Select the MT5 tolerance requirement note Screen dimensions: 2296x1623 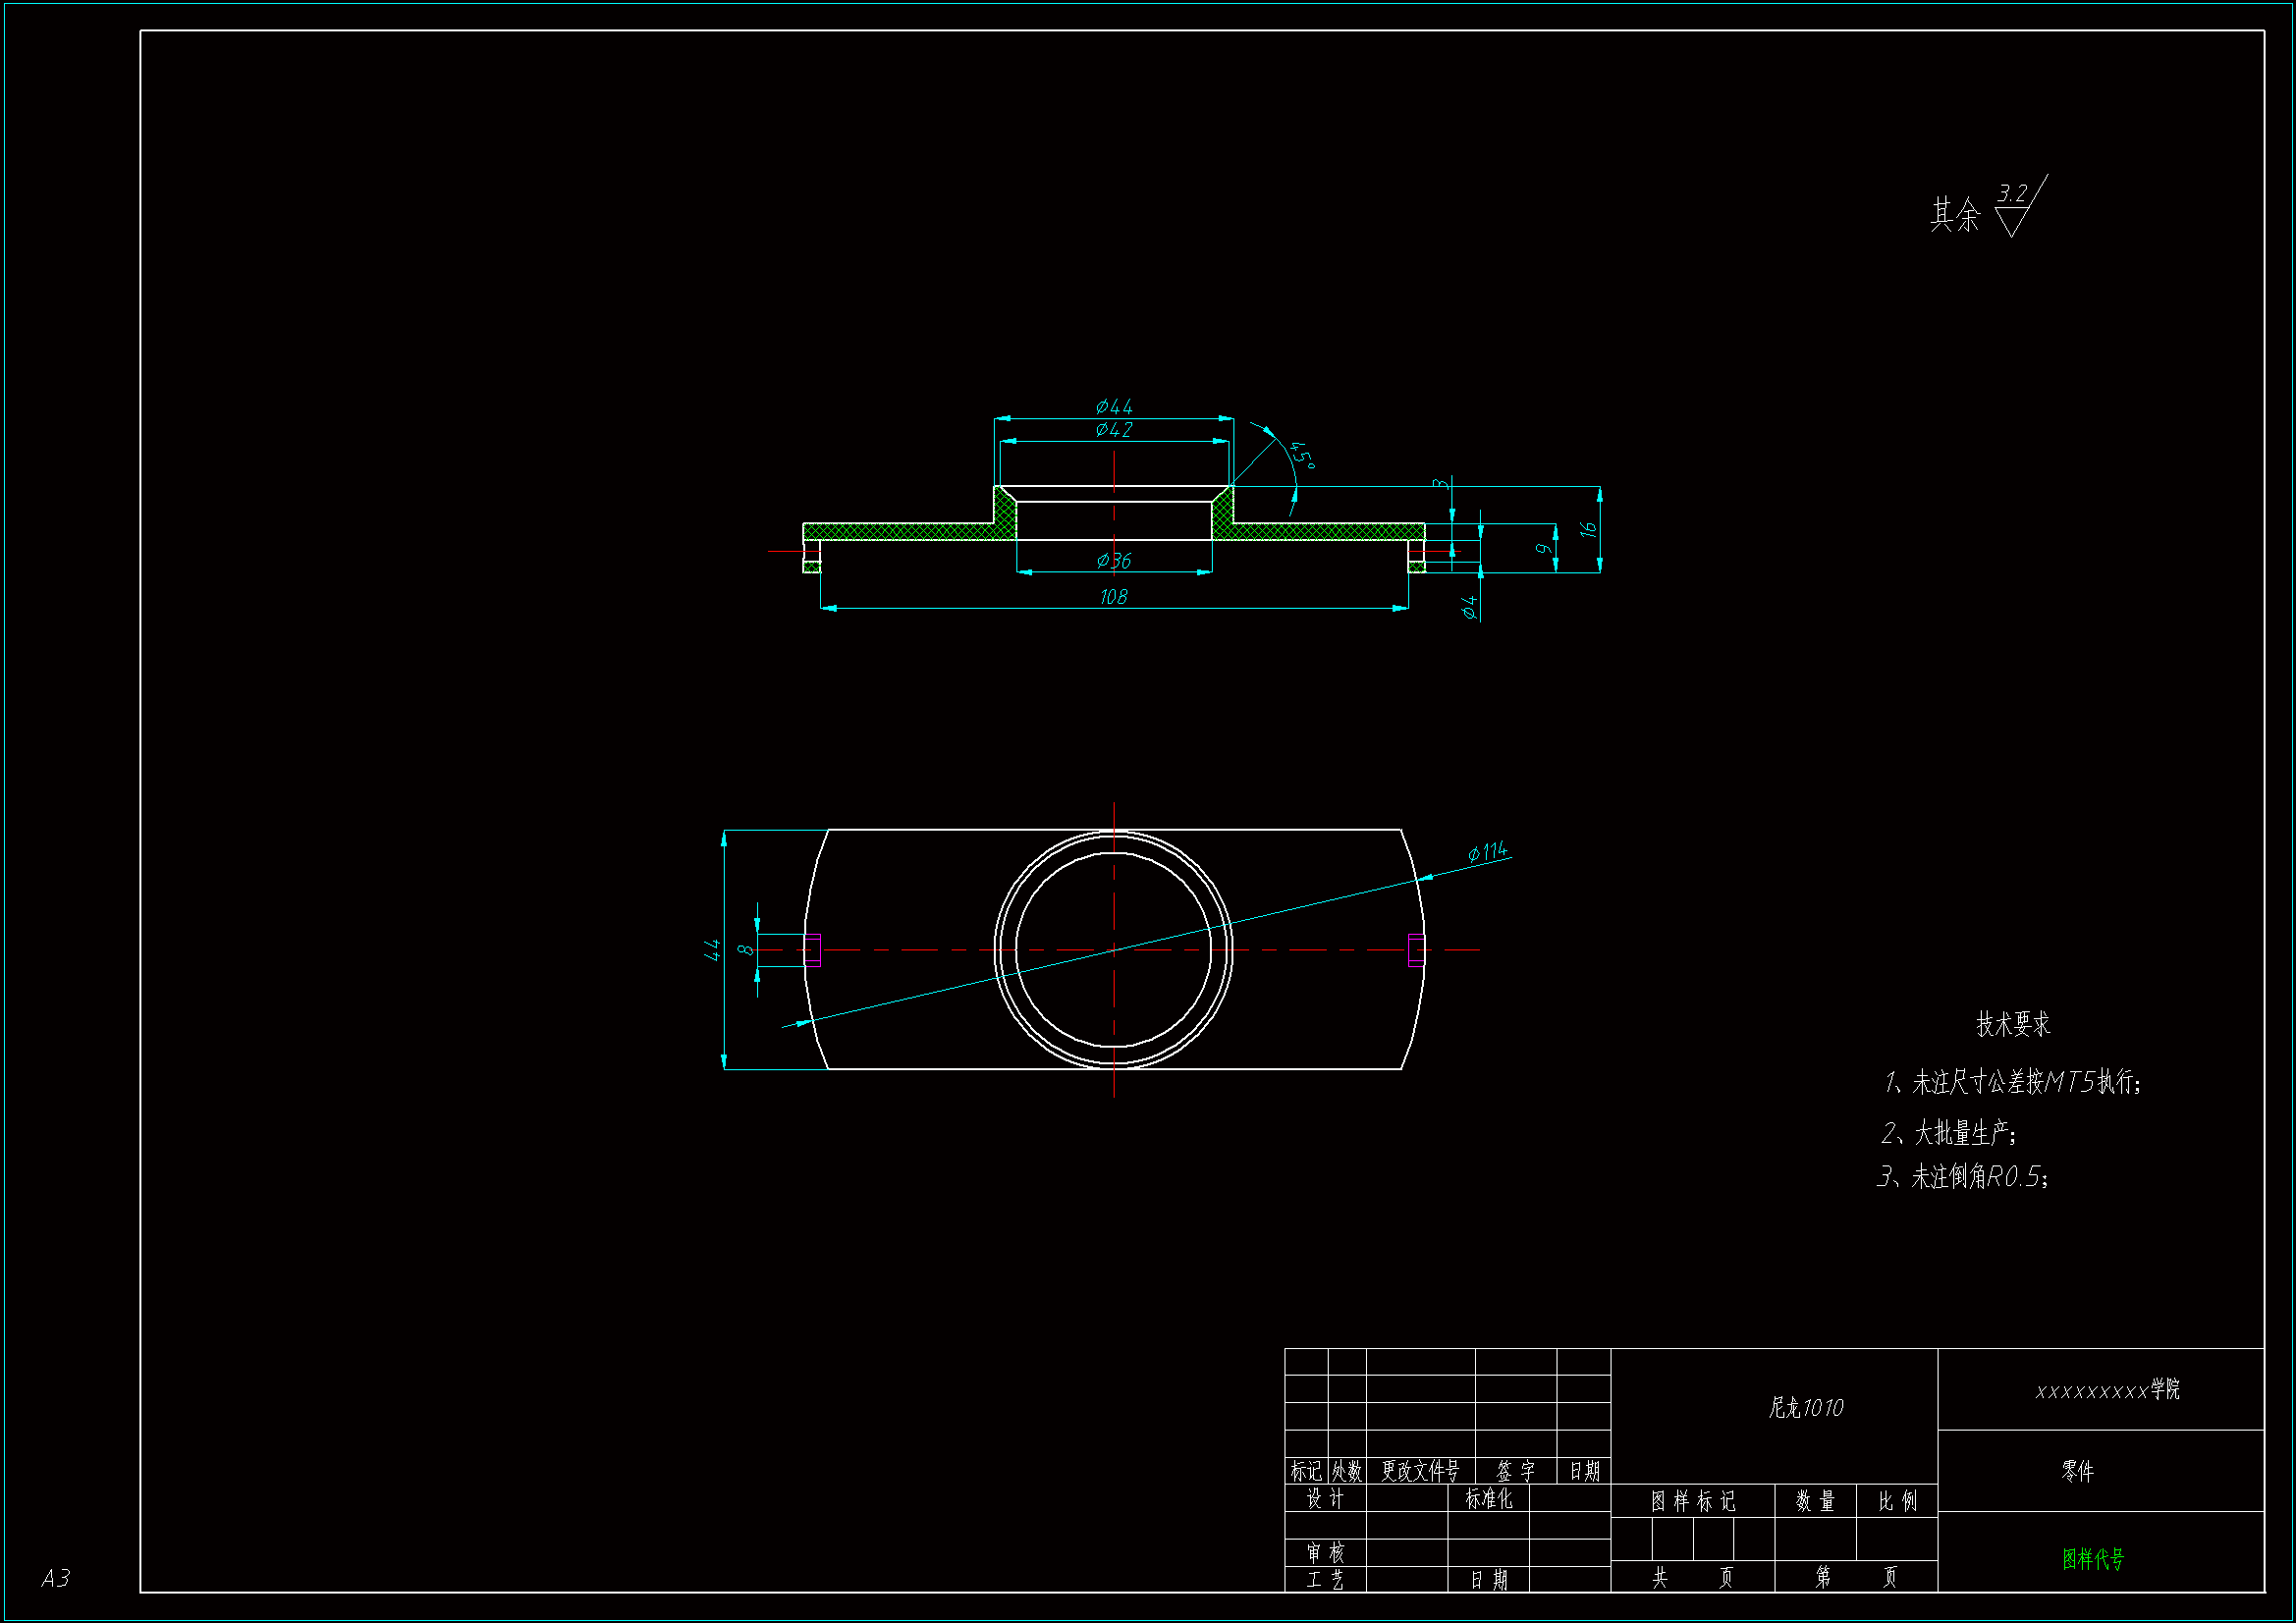coord(2012,1082)
